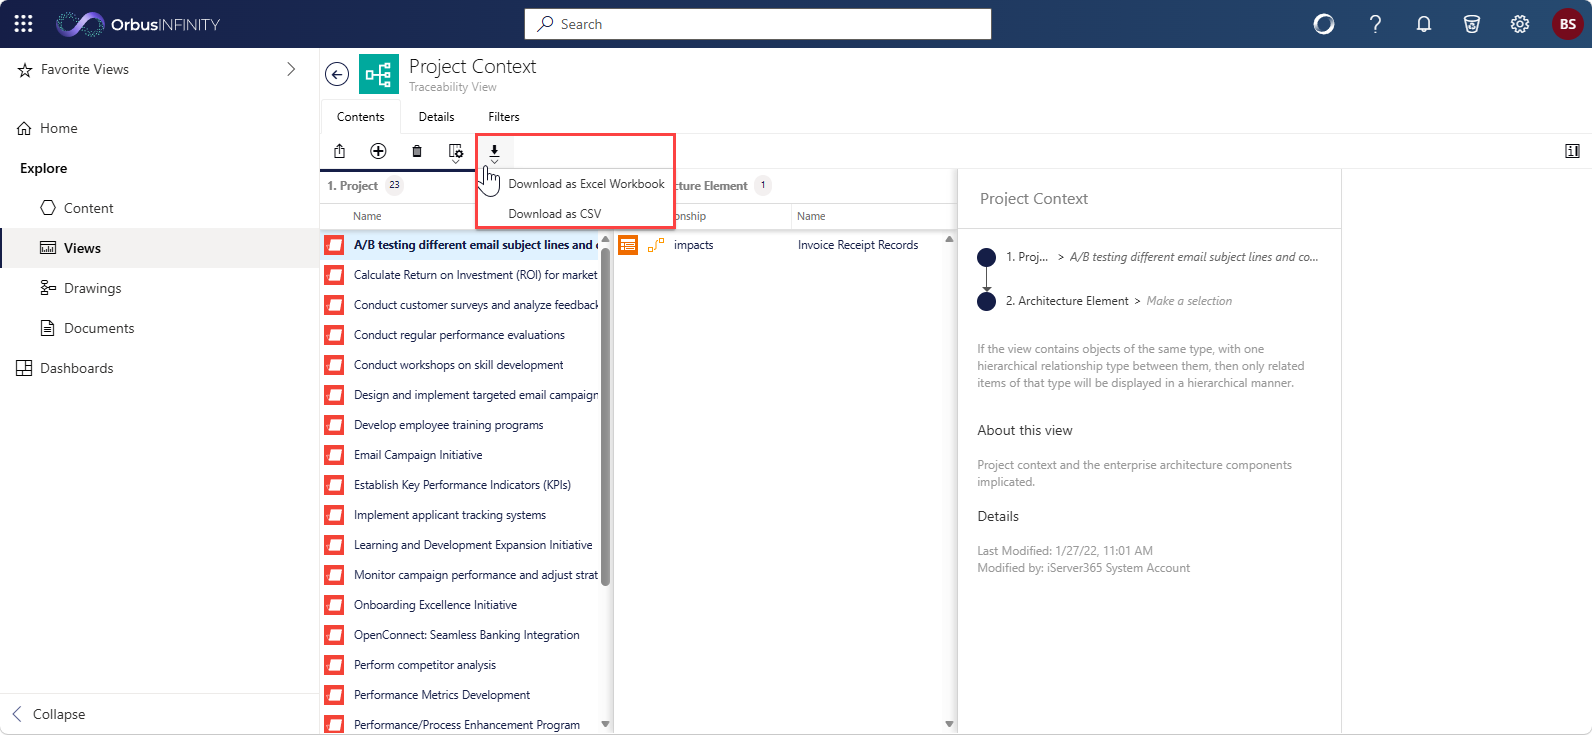Open the view settings dropdown icon

pos(456,152)
